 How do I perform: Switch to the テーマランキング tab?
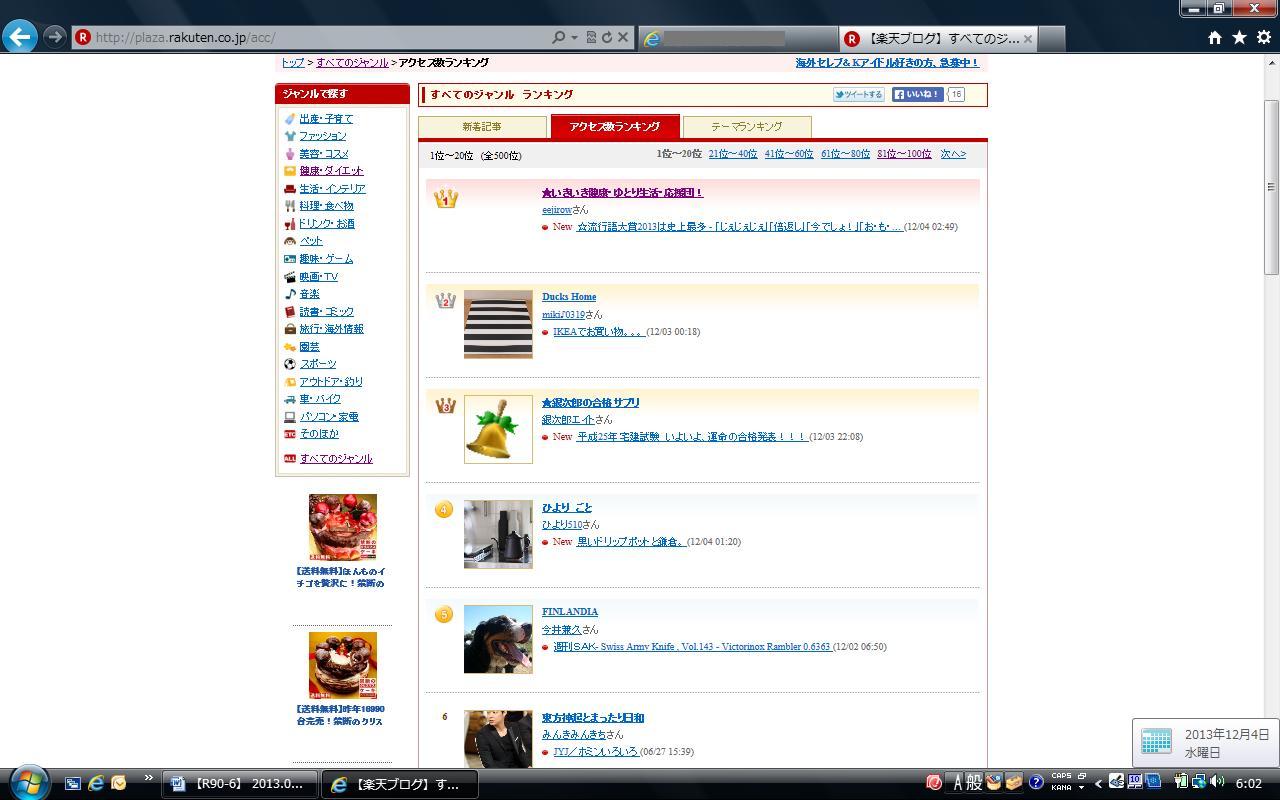746,127
